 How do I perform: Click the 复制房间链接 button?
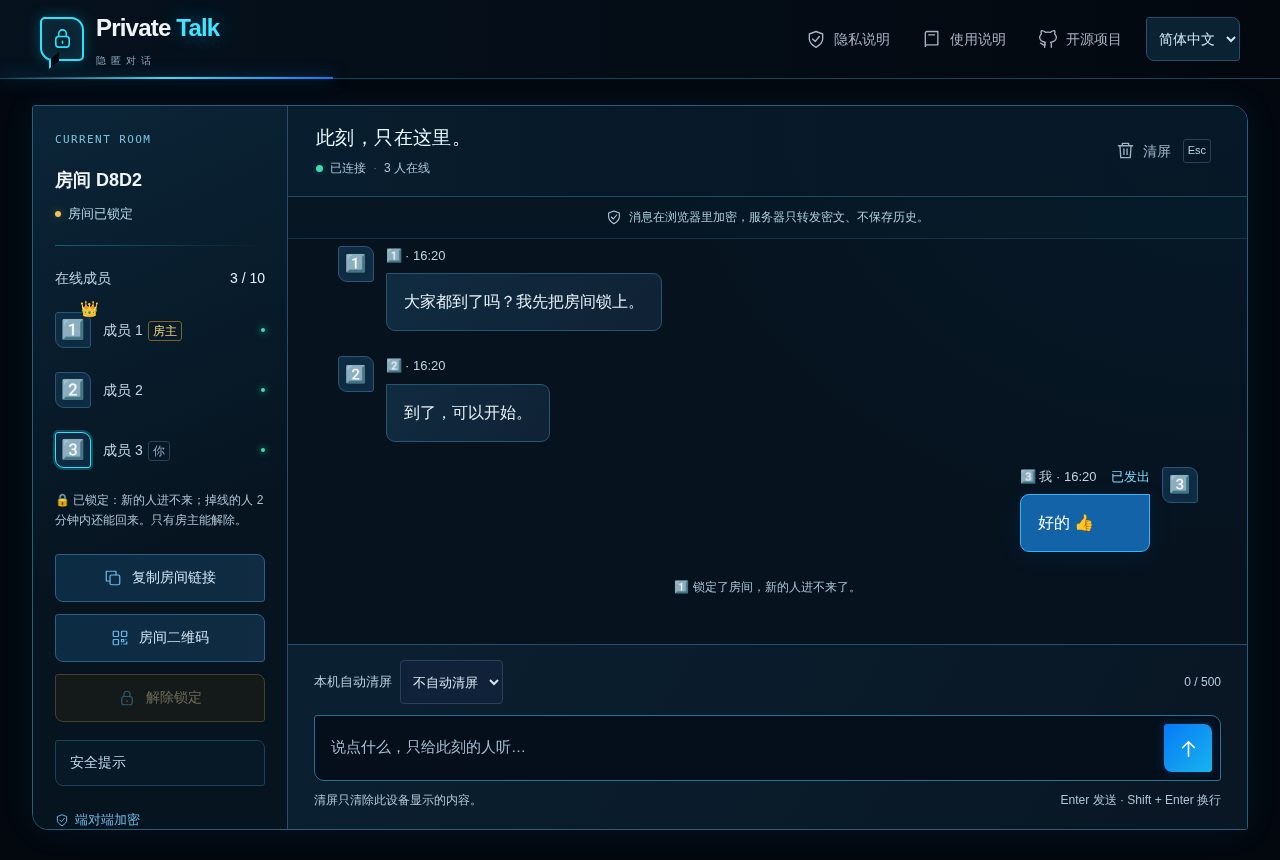(x=160, y=578)
